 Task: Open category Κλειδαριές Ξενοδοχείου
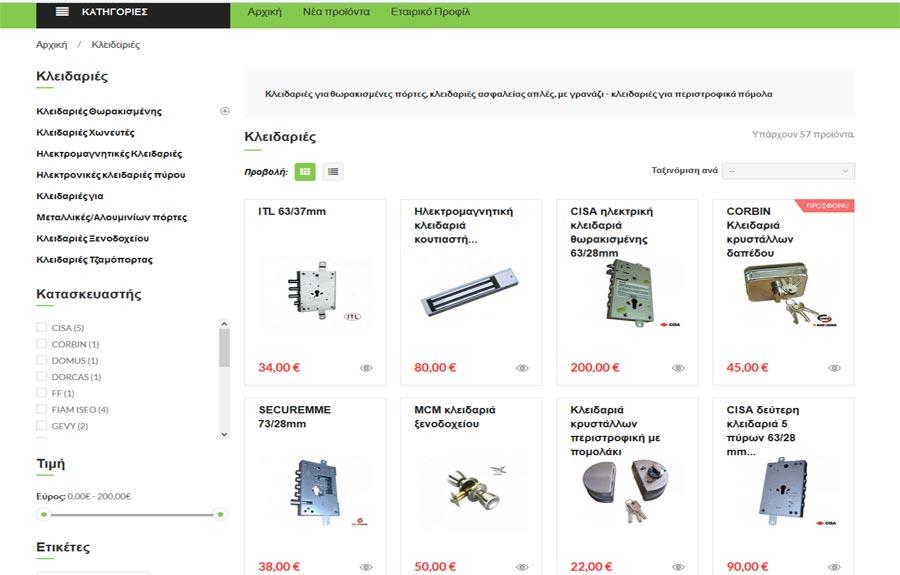[x=92, y=239]
